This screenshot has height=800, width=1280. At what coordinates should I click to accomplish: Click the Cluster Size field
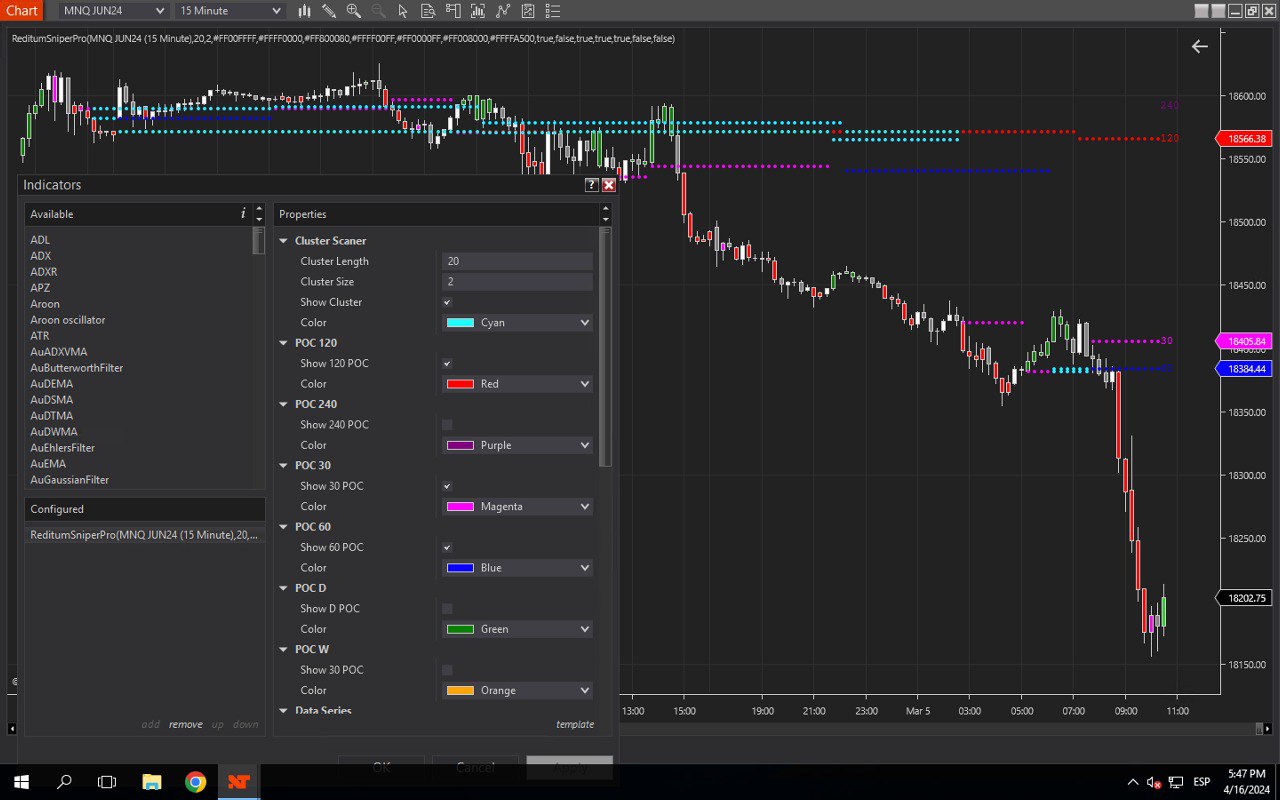tap(517, 282)
